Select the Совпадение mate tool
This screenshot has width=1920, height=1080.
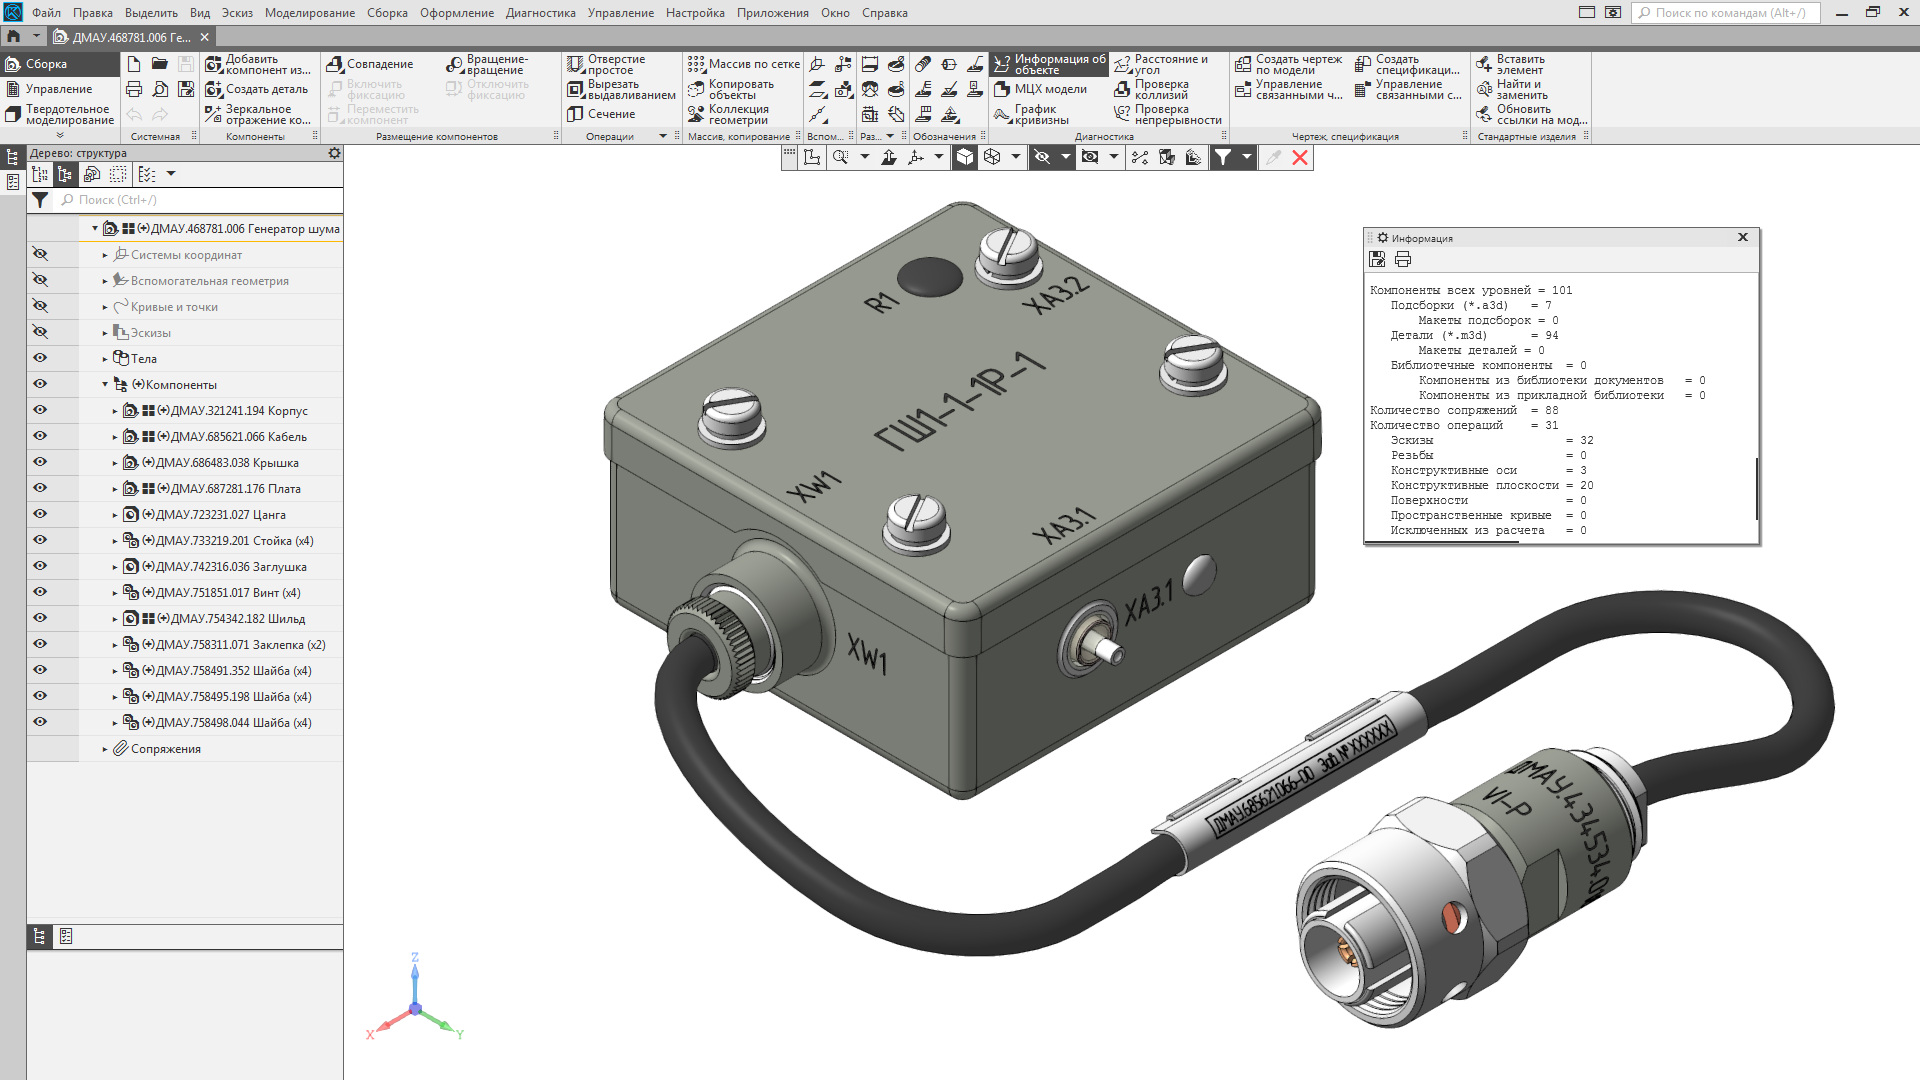coord(370,64)
